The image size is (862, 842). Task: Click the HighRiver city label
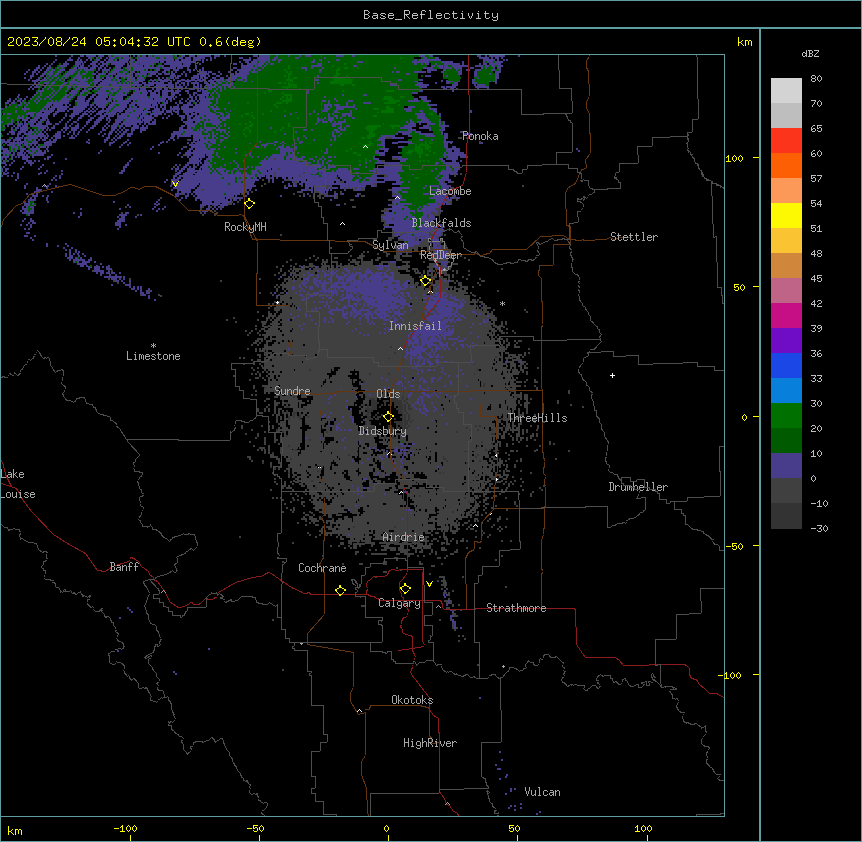(x=430, y=743)
